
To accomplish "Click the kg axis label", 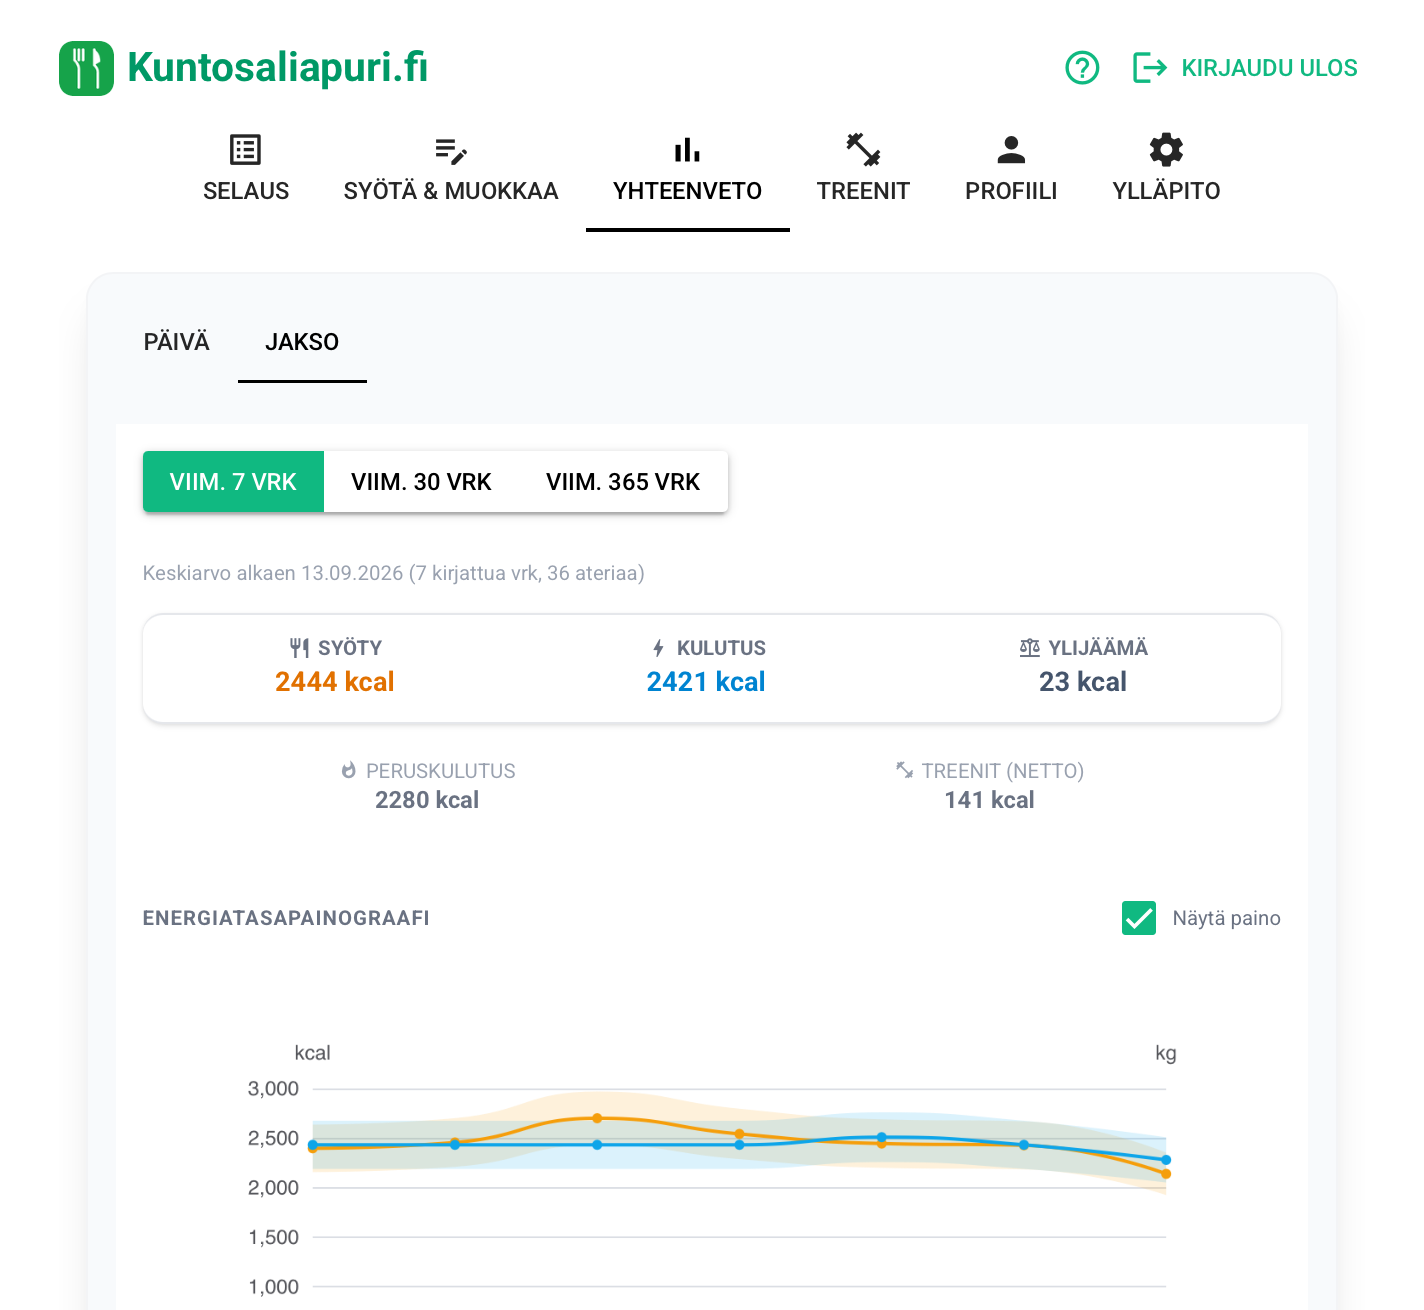I will coord(1166,1053).
